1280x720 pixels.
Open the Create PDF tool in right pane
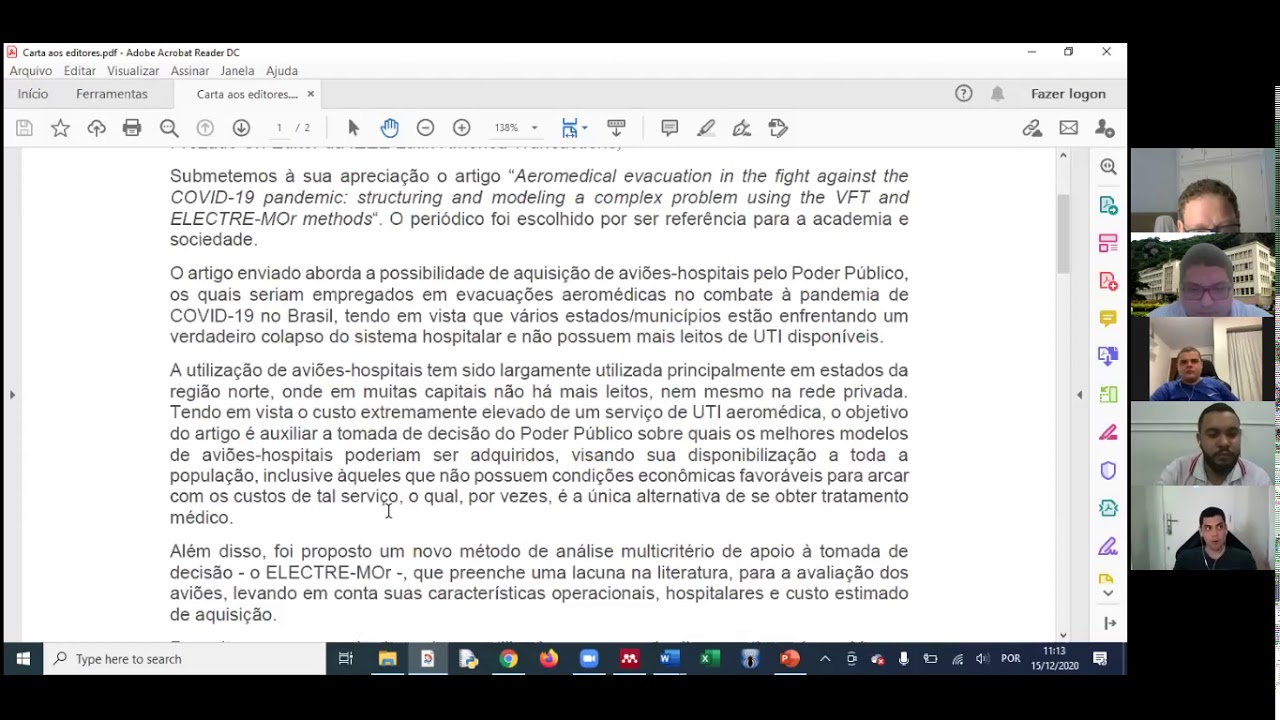coord(1108,281)
